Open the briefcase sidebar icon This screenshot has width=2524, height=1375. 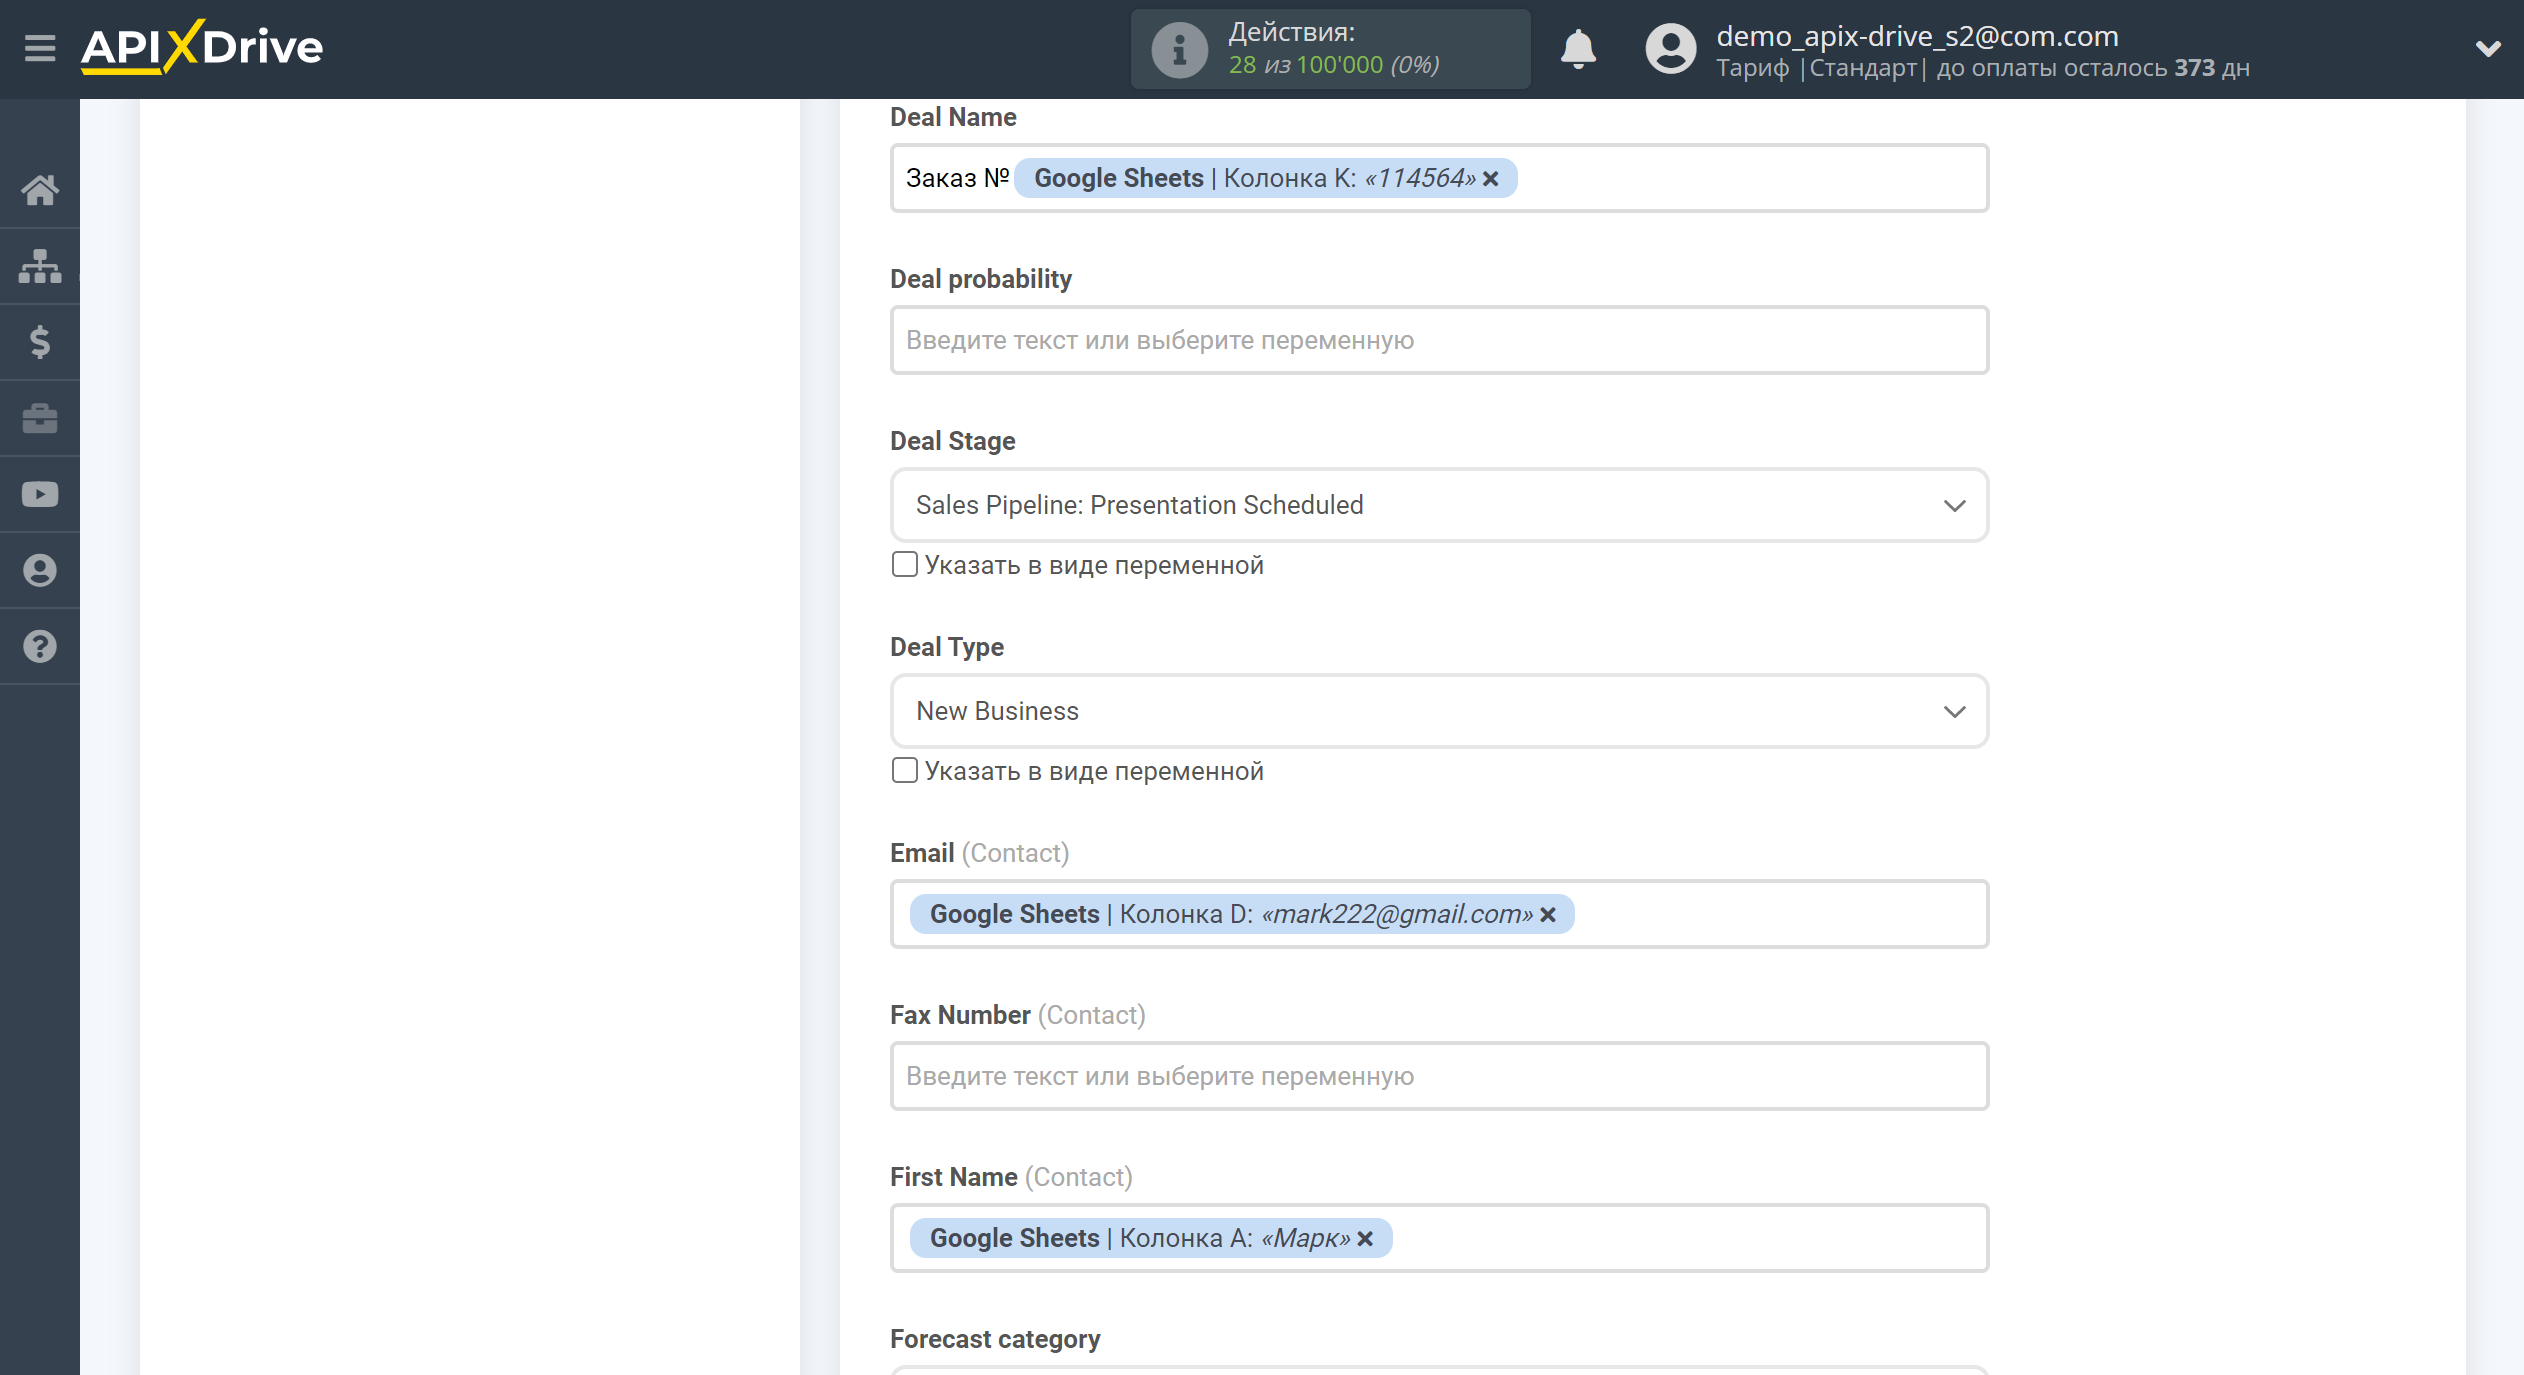40,418
